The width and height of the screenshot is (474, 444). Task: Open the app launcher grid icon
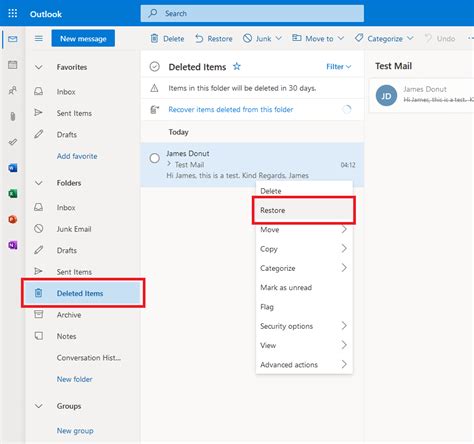tap(13, 13)
